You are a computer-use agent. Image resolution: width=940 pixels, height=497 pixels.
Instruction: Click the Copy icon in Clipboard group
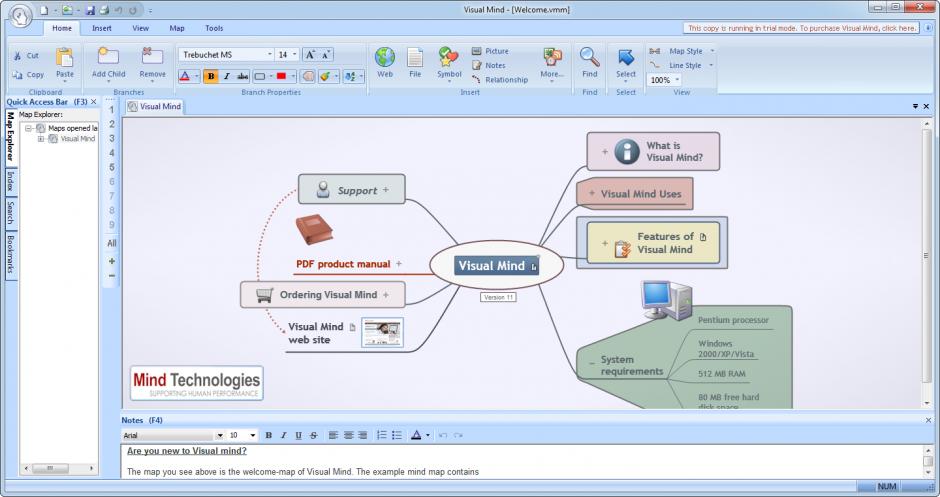click(17, 75)
